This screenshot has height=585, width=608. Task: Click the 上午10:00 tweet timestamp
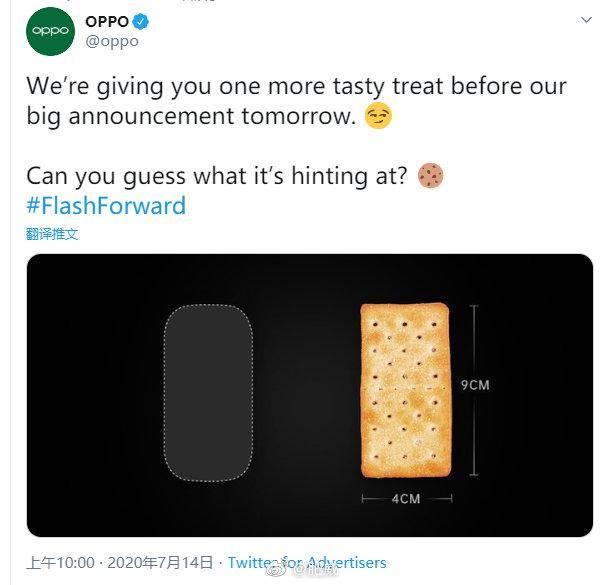click(x=60, y=562)
